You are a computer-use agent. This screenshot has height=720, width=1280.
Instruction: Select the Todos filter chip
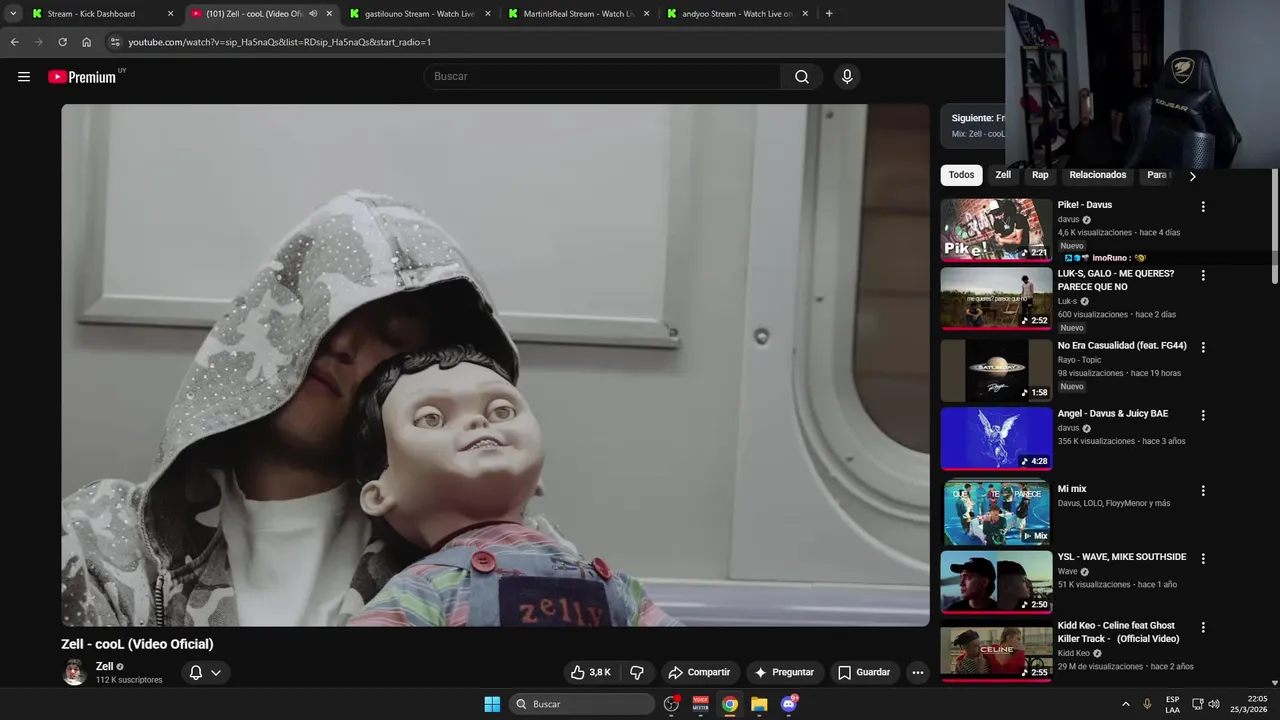click(961, 175)
